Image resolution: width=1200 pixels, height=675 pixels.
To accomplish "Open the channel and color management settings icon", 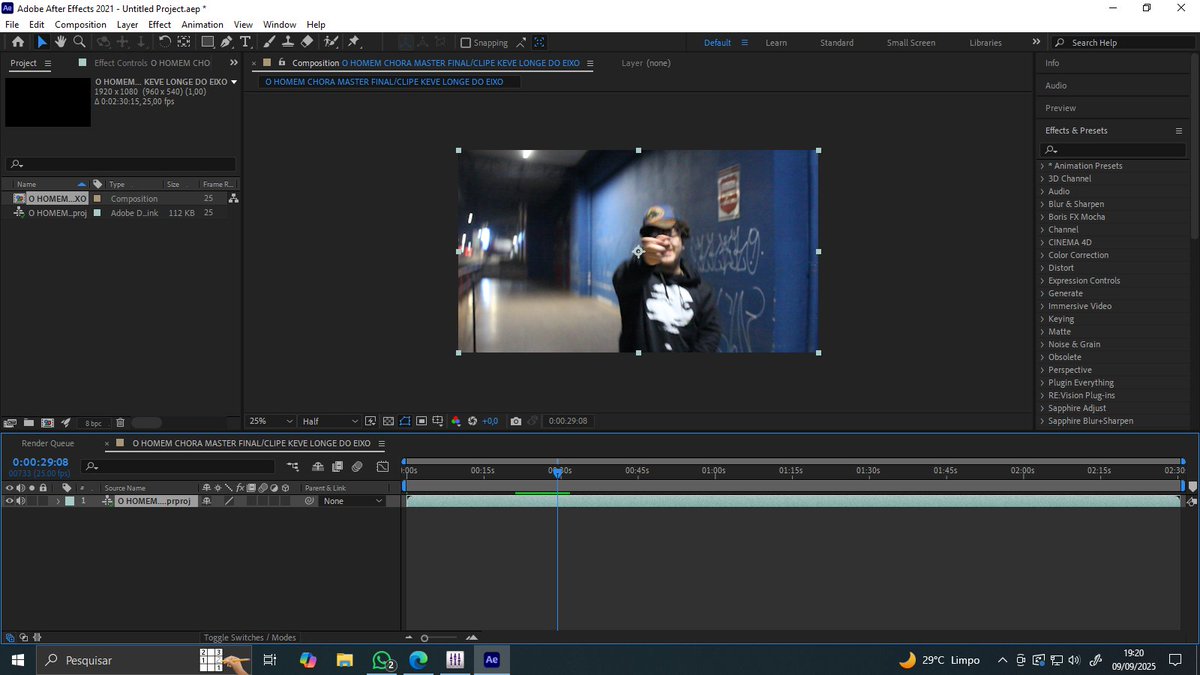I will (455, 422).
